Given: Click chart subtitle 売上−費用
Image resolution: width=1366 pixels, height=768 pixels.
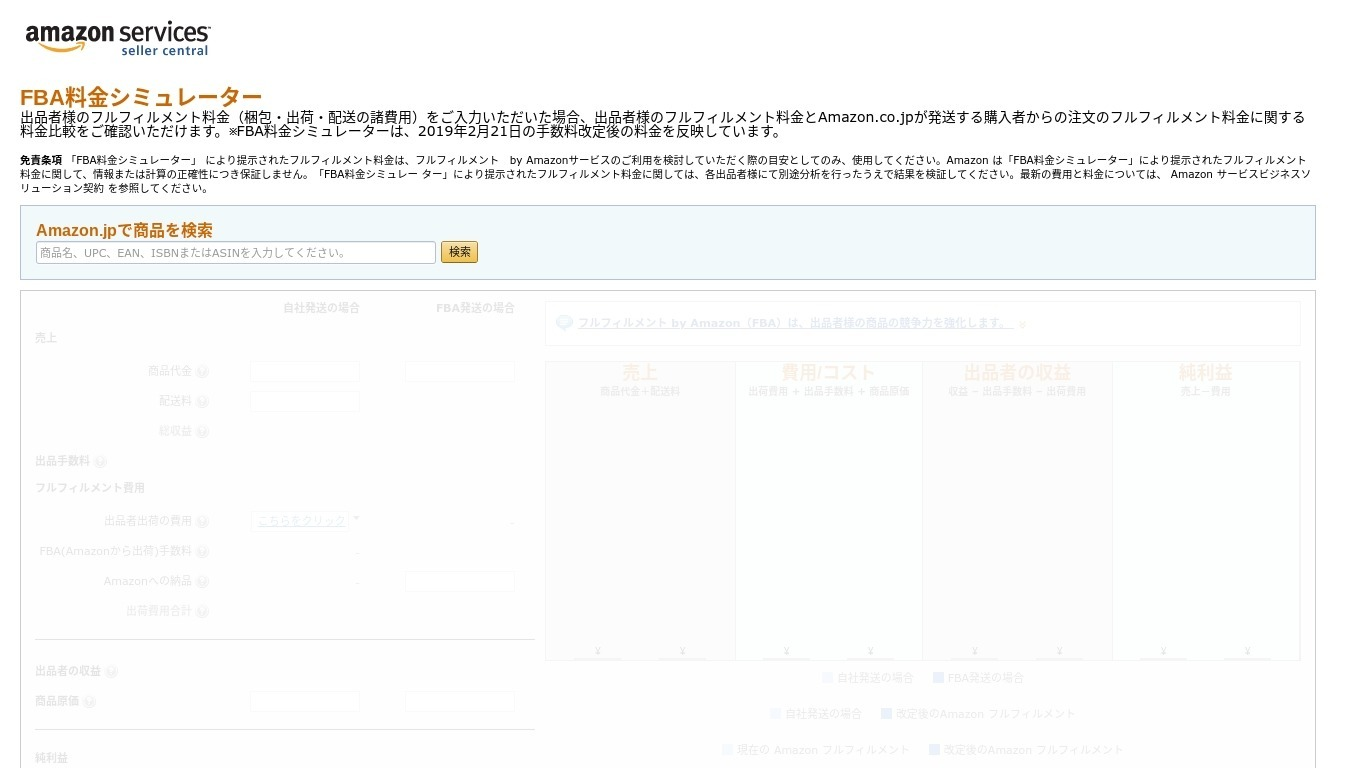Looking at the screenshot, I should (1206, 392).
